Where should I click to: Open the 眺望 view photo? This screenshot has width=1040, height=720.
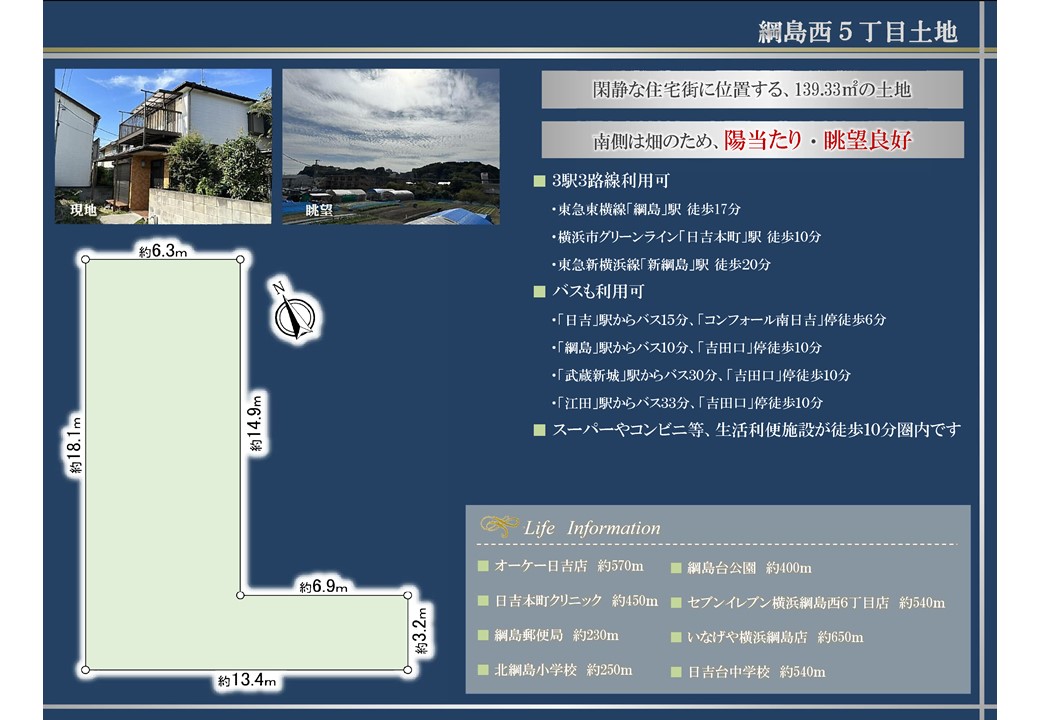pos(390,146)
